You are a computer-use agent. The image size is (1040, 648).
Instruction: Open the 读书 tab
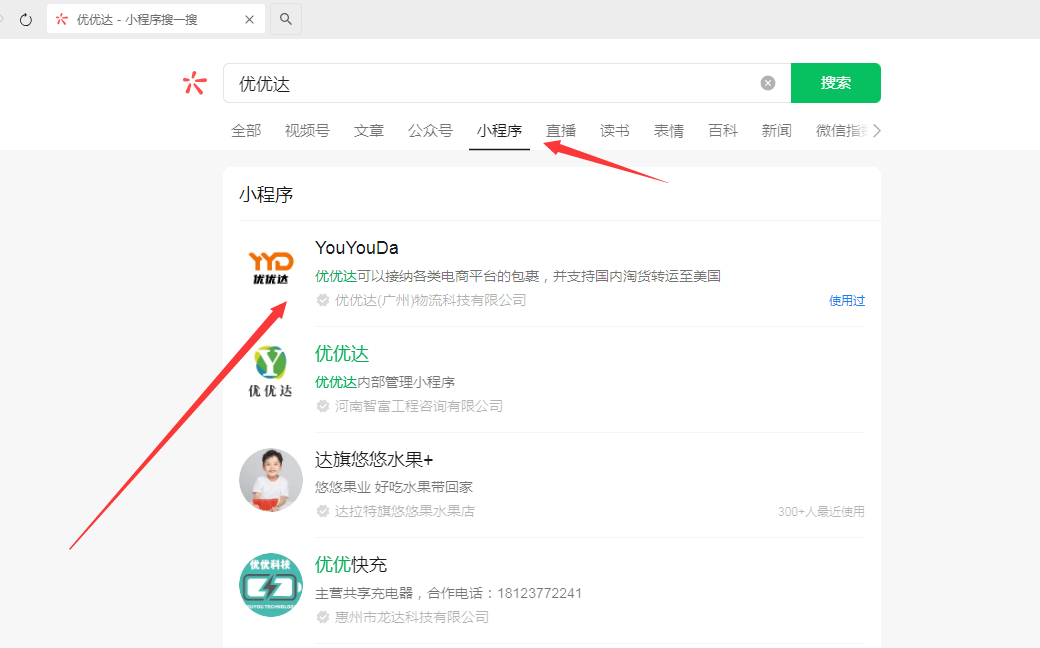pyautogui.click(x=615, y=131)
